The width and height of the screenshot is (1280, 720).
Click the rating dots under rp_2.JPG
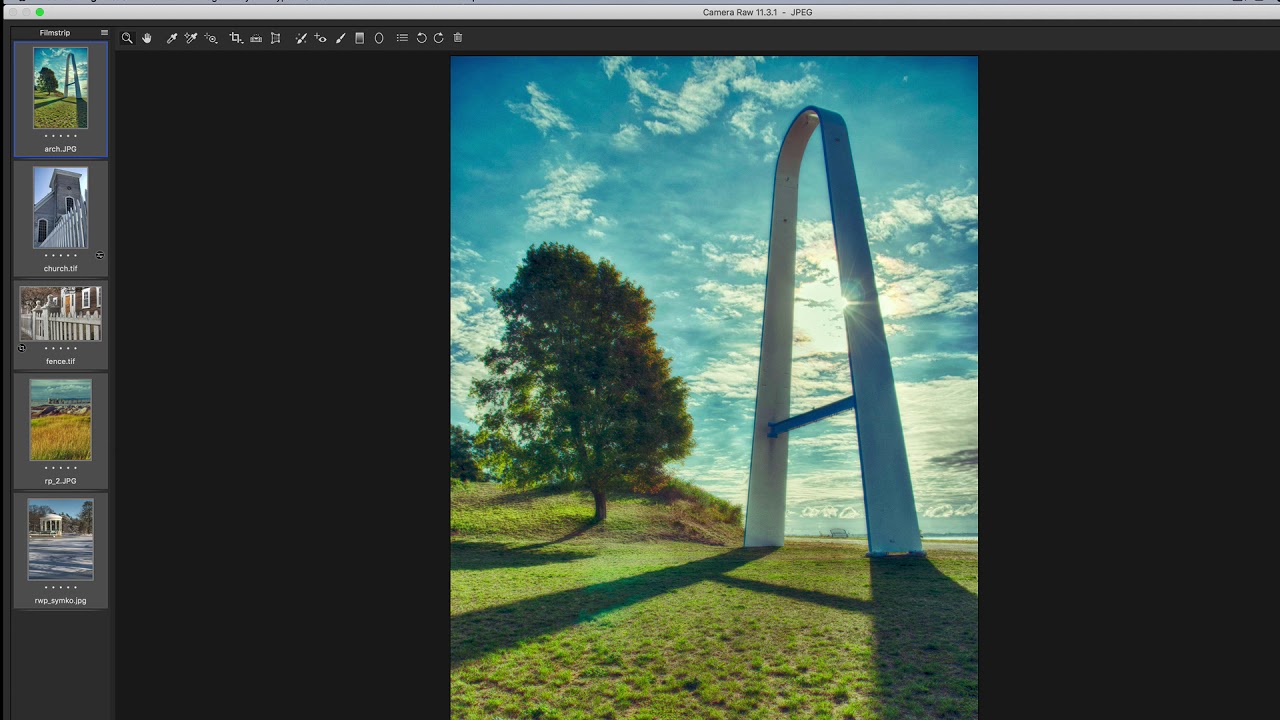[60, 468]
